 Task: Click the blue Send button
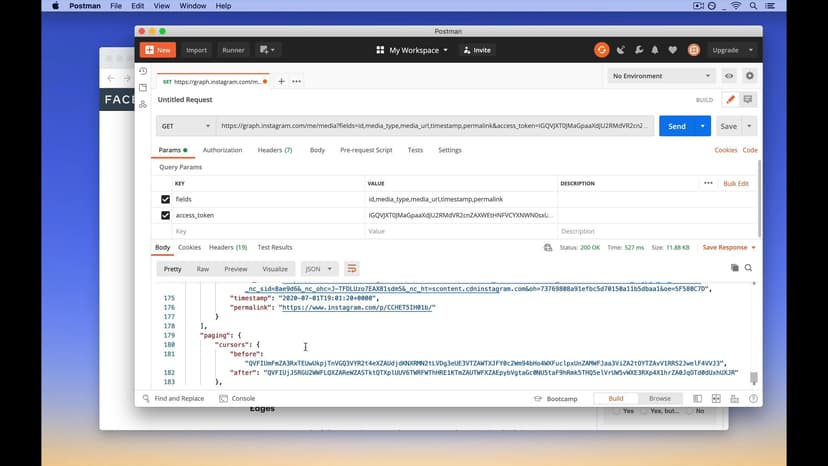(677, 126)
